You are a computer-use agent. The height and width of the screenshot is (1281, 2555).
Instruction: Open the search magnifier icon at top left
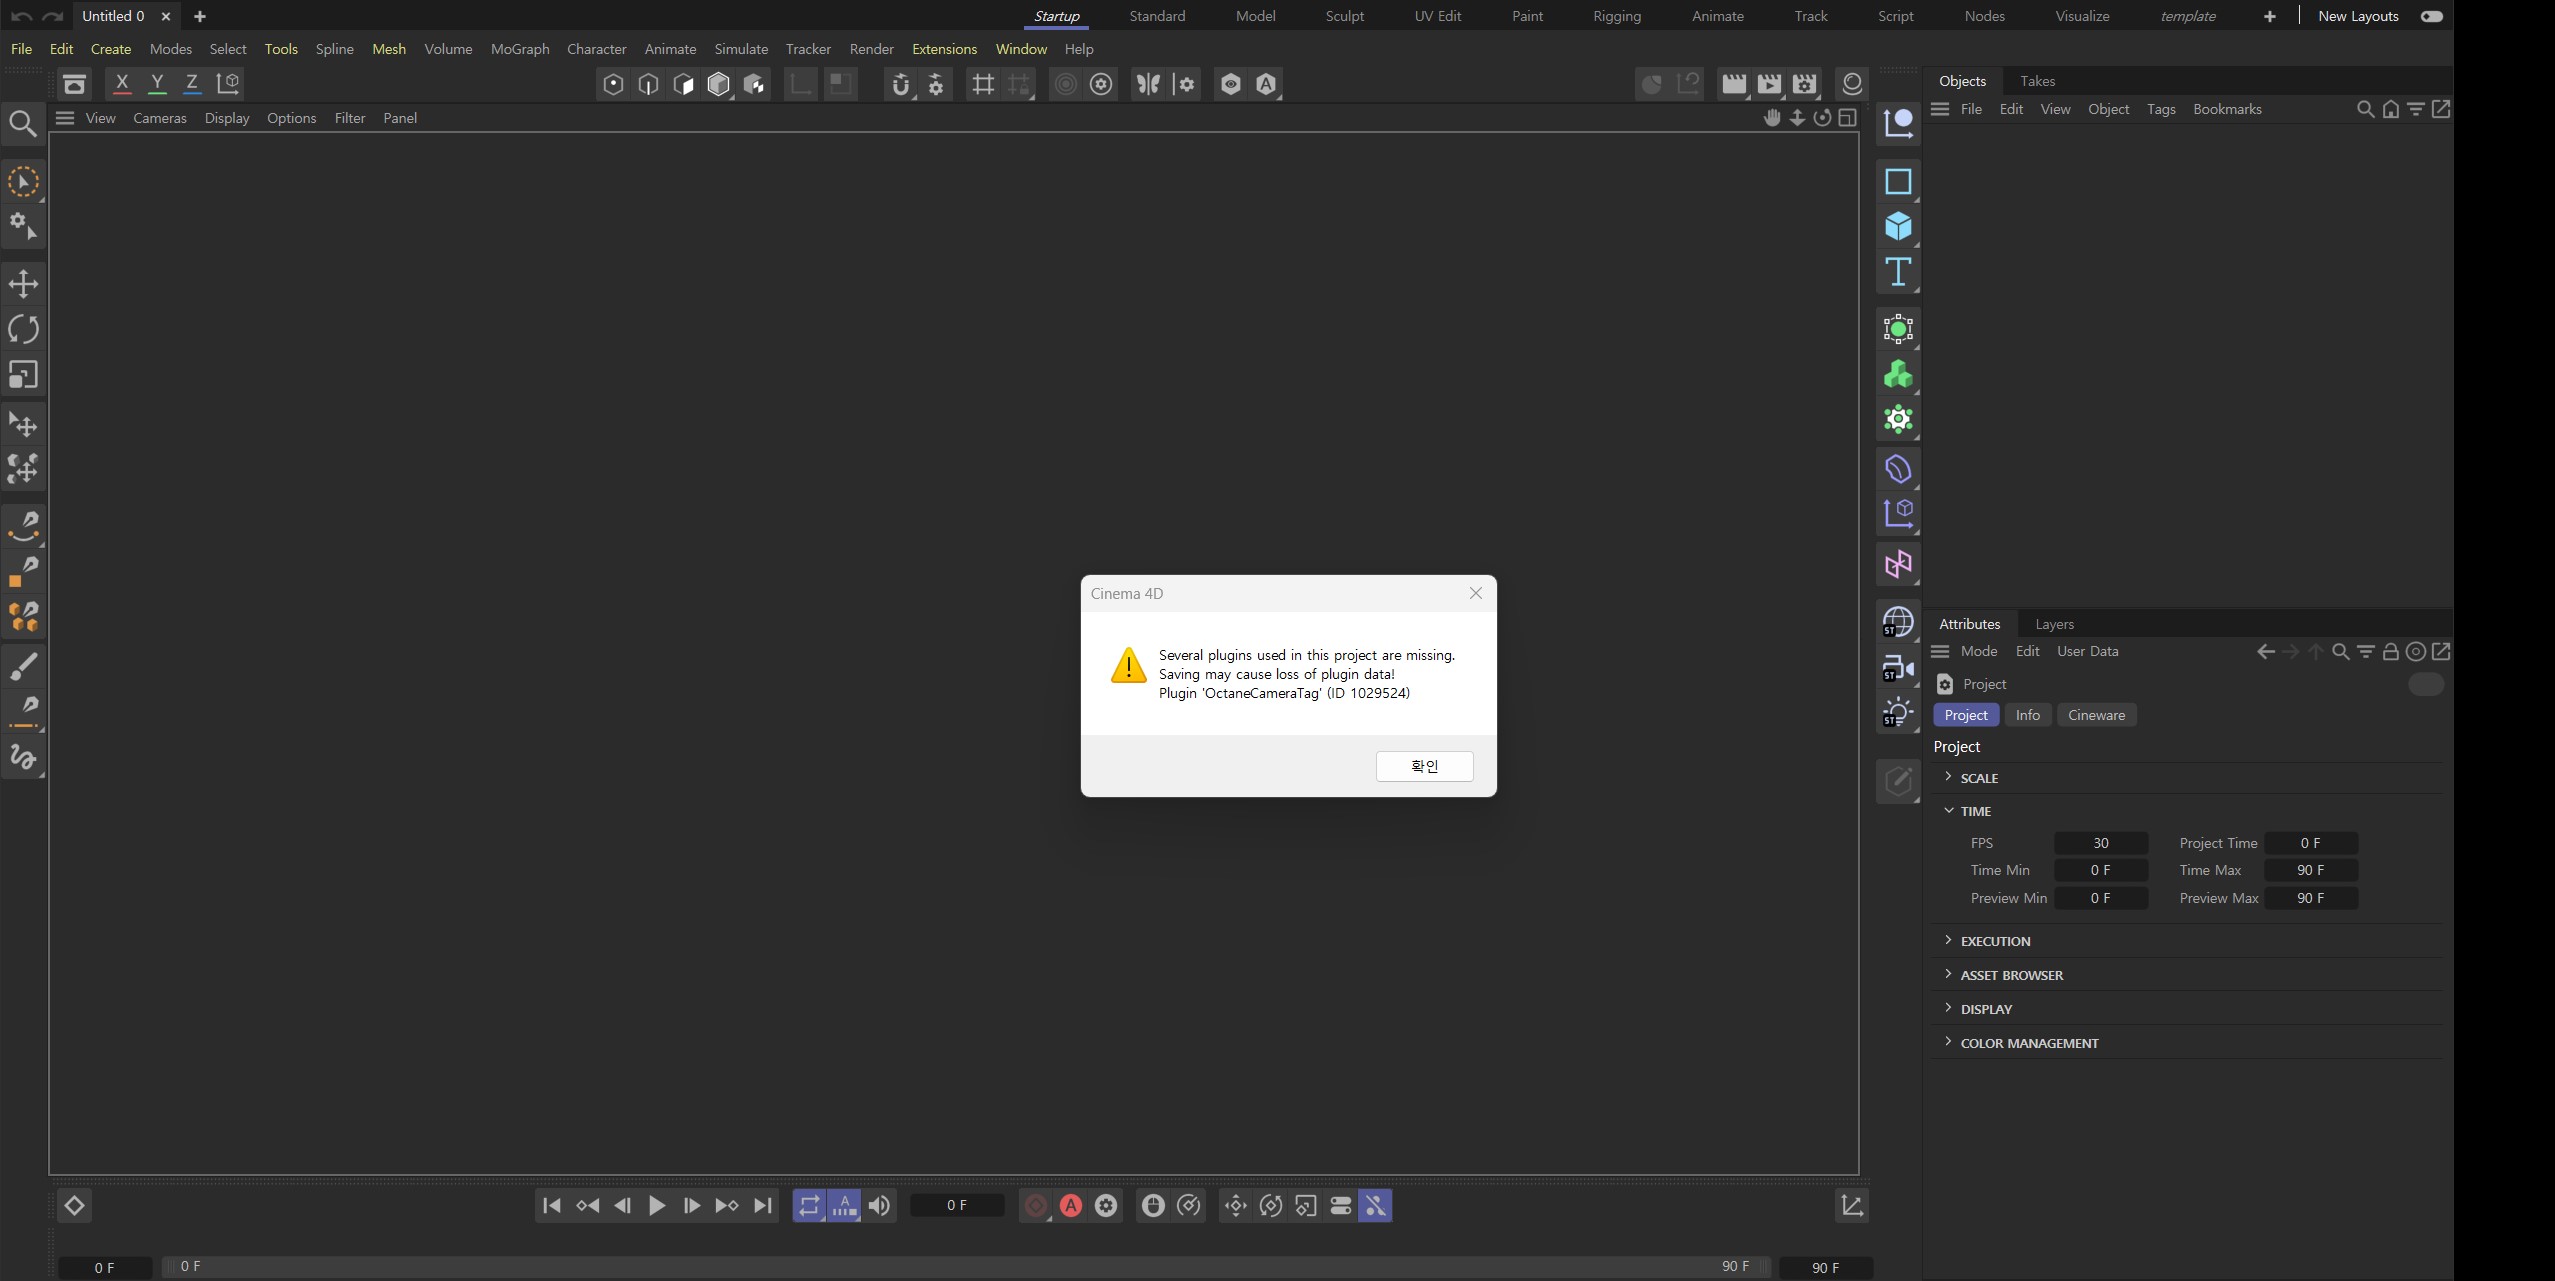tap(22, 123)
